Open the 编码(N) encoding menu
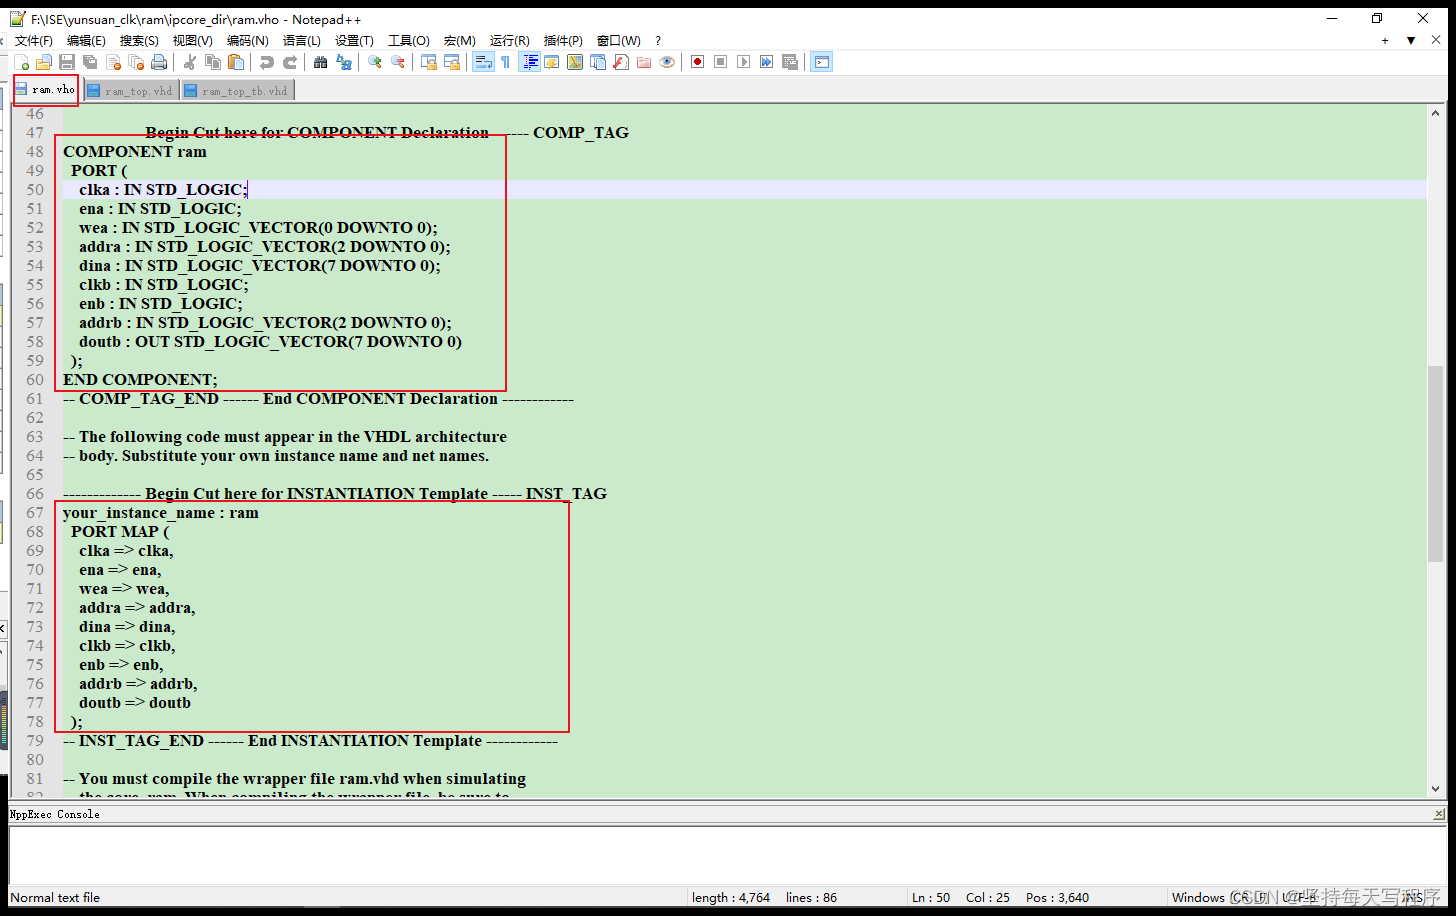 coord(246,40)
